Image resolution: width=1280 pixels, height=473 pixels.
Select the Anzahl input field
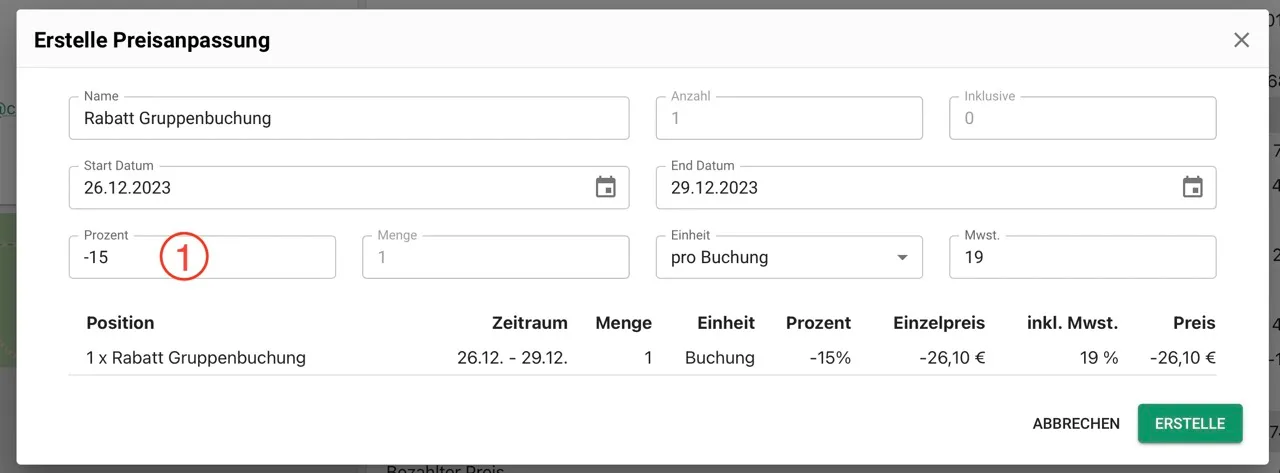coord(789,118)
